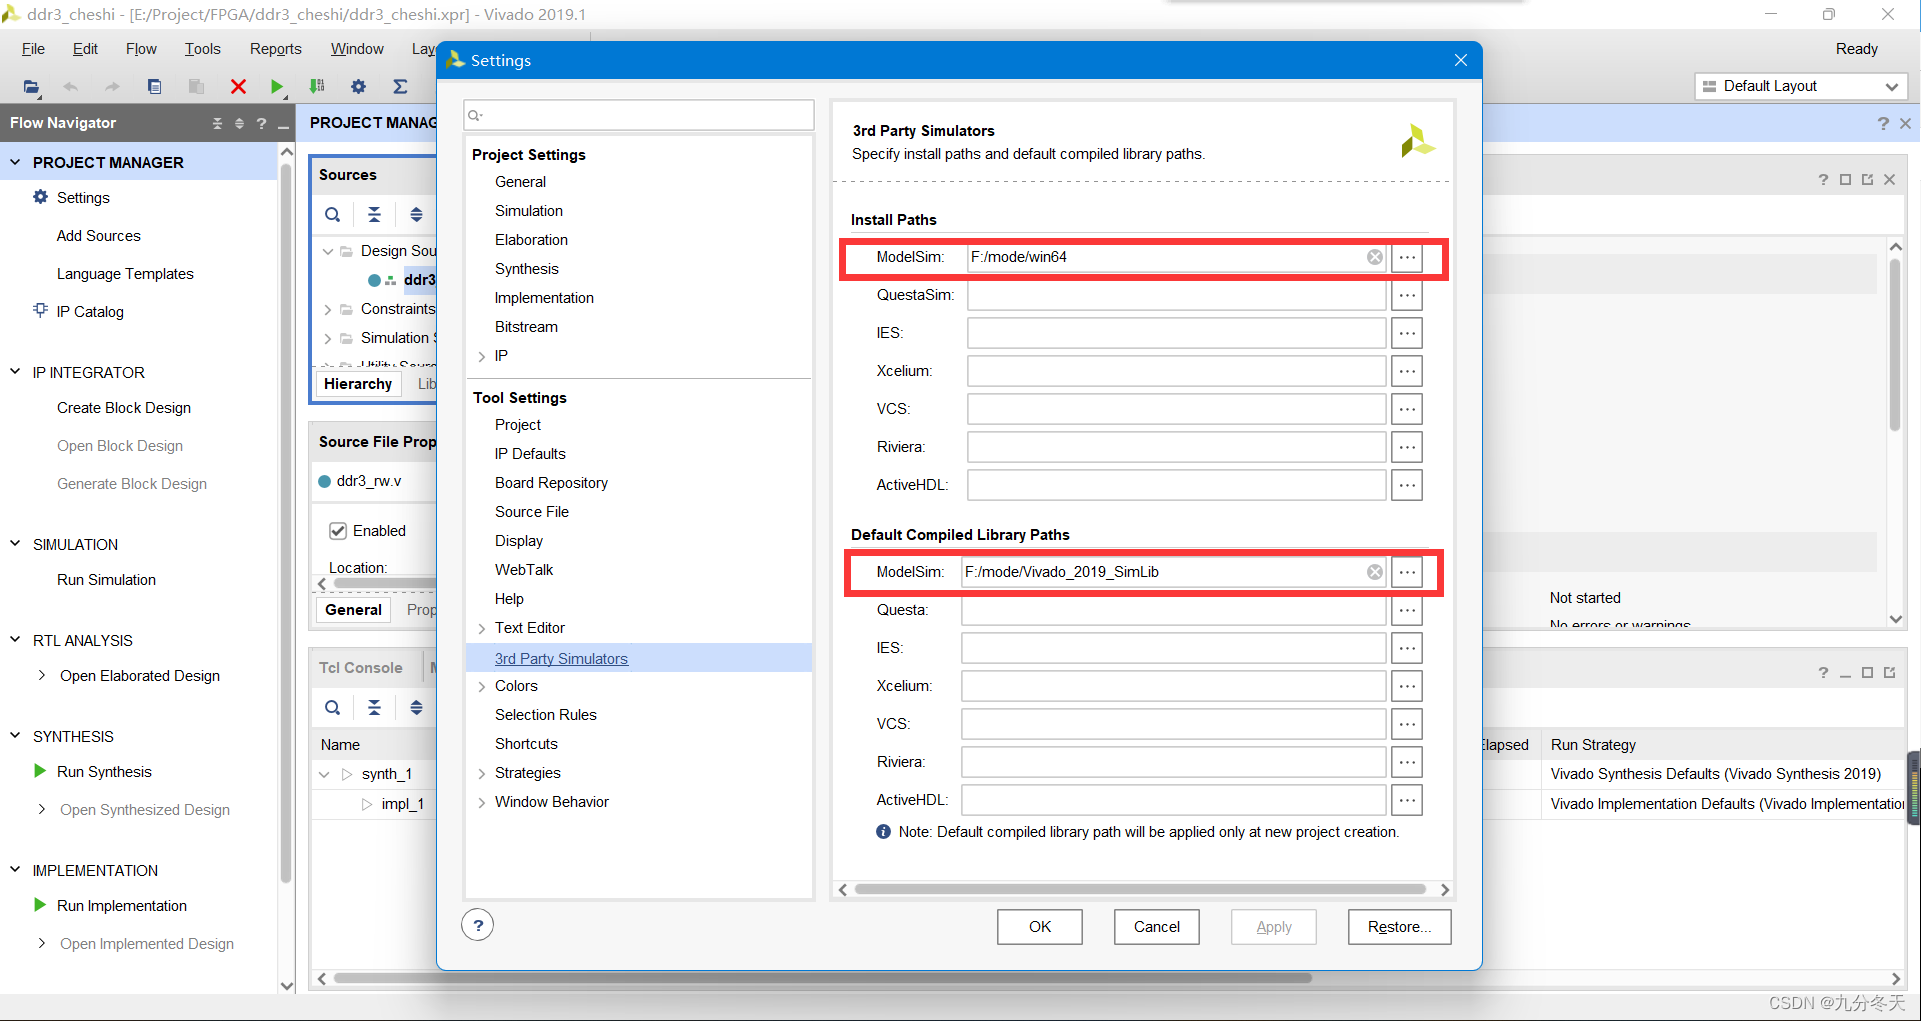This screenshot has width=1921, height=1021.
Task: Expand the Colors settings node
Action: coord(482,687)
